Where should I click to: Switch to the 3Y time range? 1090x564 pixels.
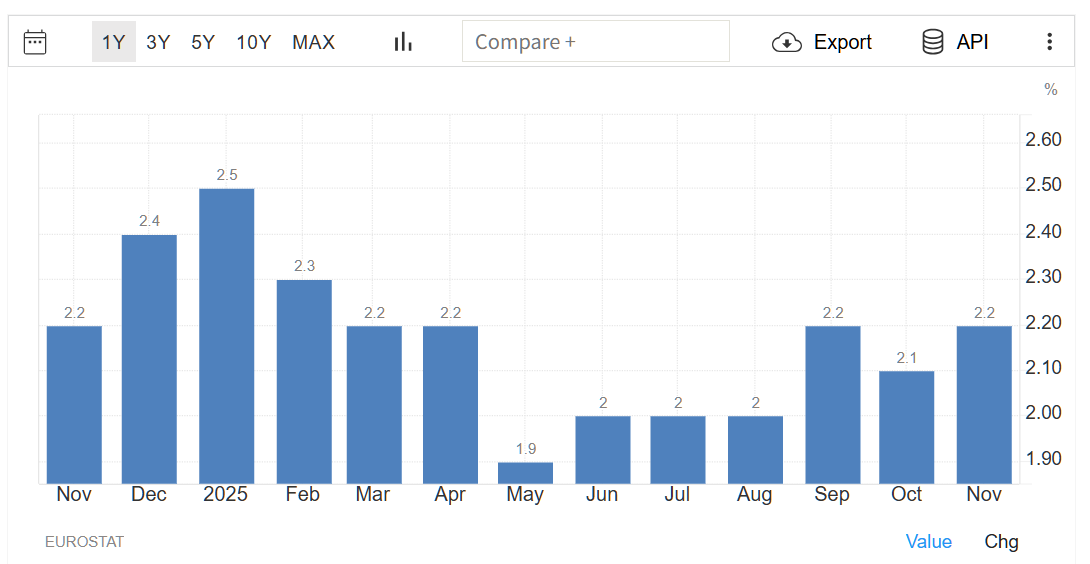(x=158, y=42)
